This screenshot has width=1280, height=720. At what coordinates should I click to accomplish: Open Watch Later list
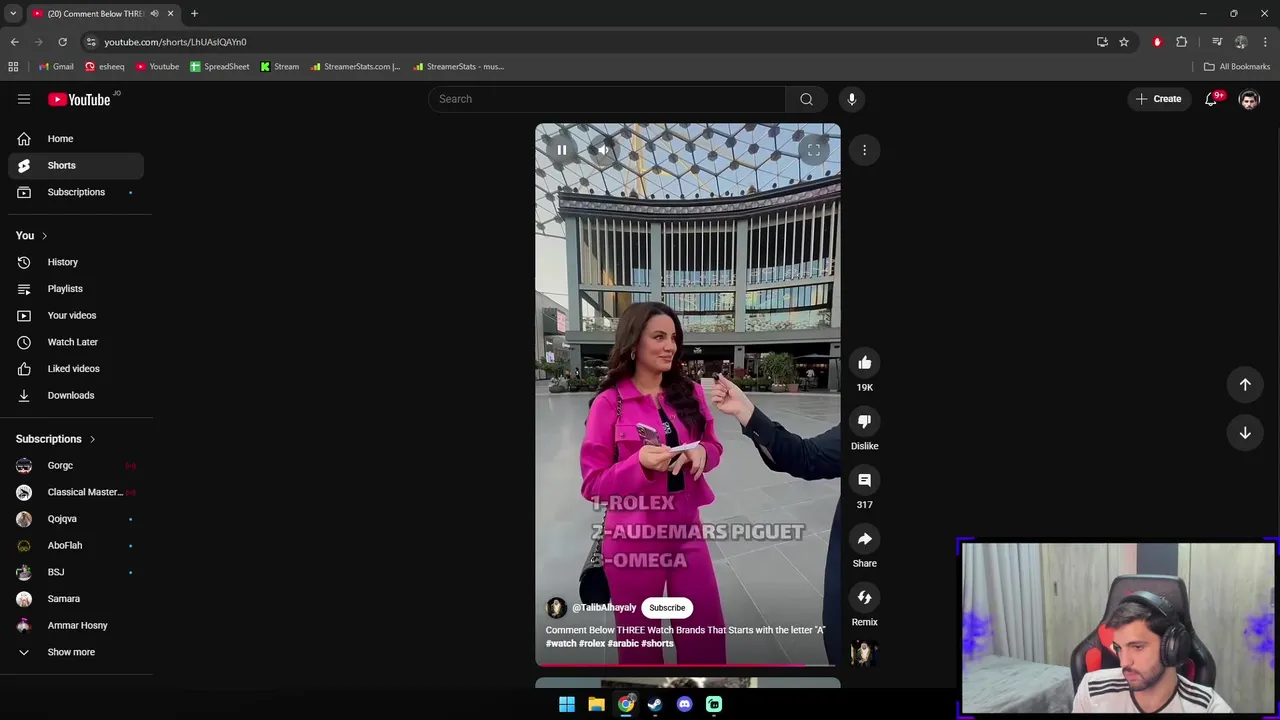[x=76, y=342]
